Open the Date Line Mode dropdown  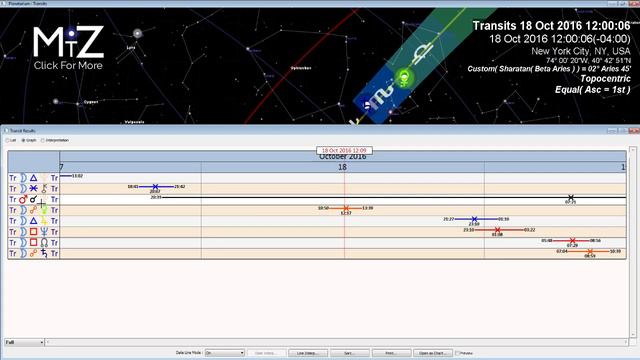point(224,353)
